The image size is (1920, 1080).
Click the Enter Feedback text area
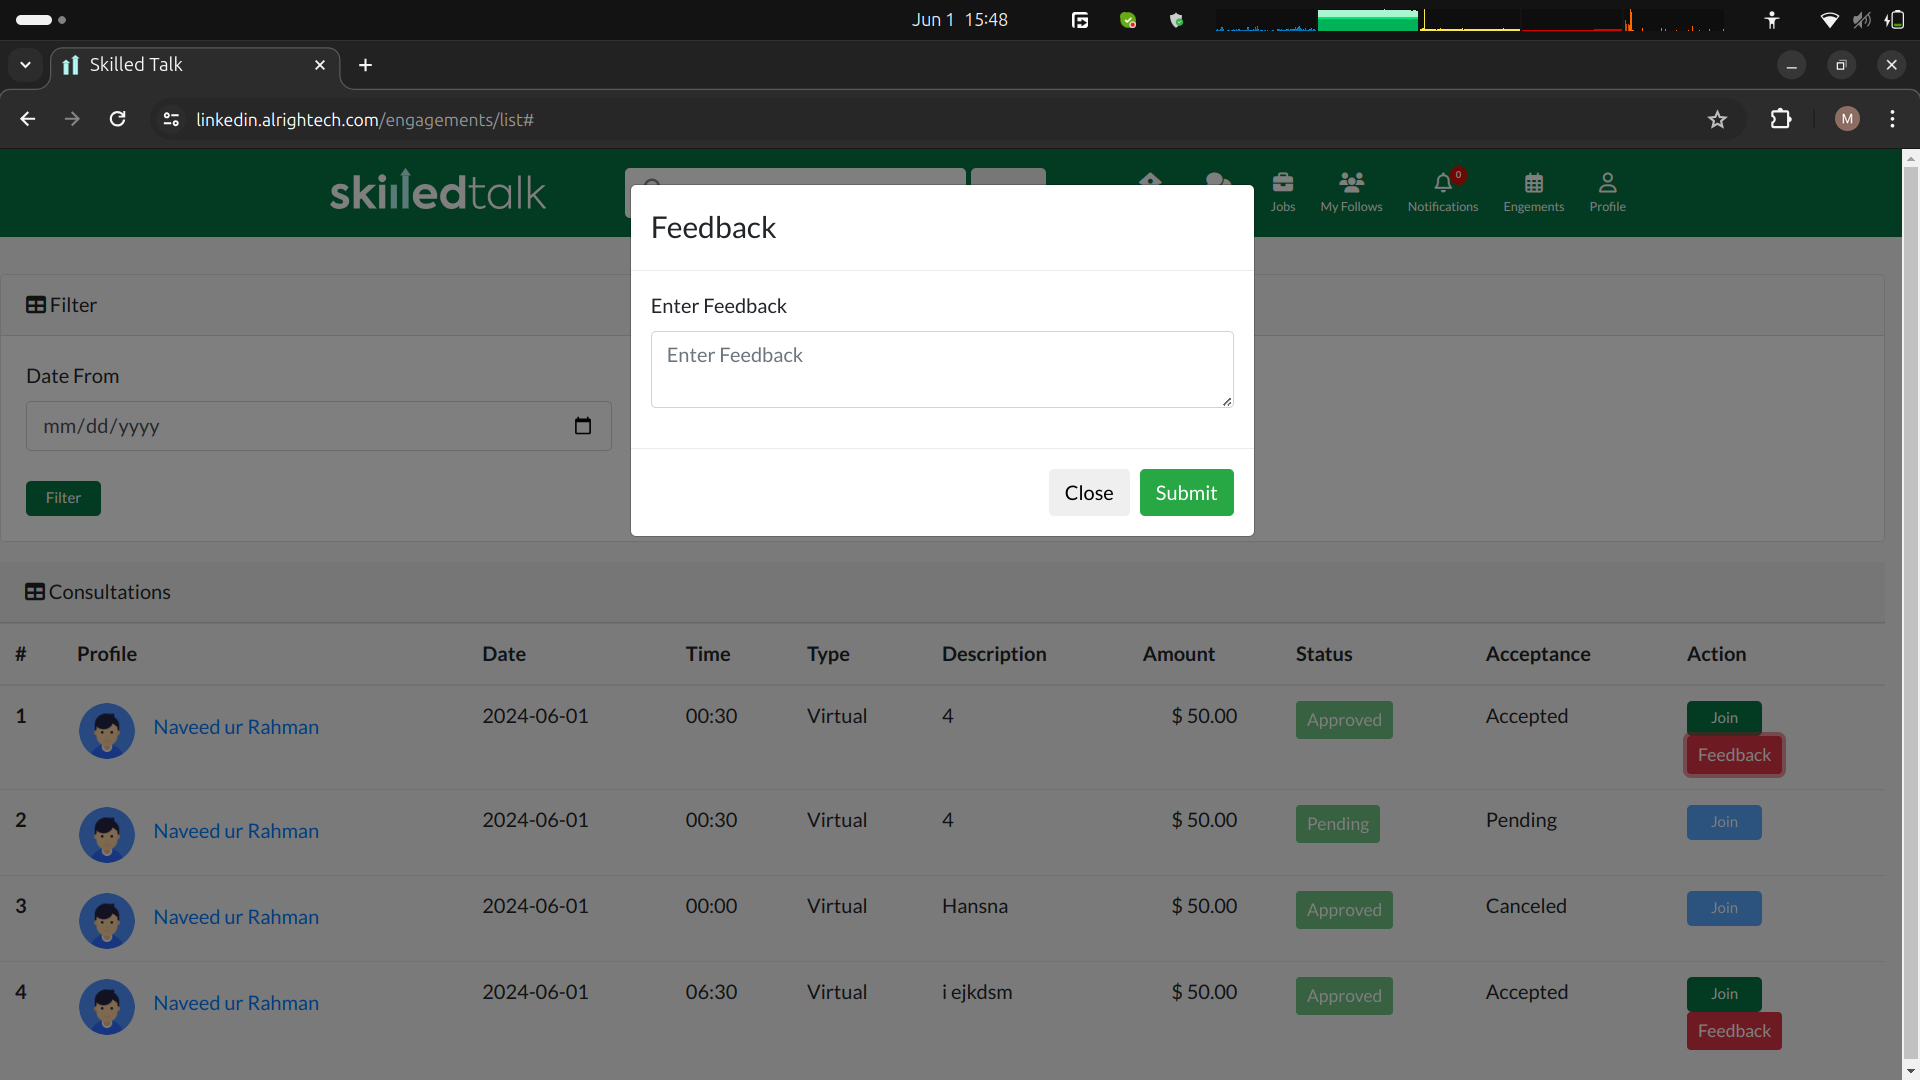pos(941,369)
